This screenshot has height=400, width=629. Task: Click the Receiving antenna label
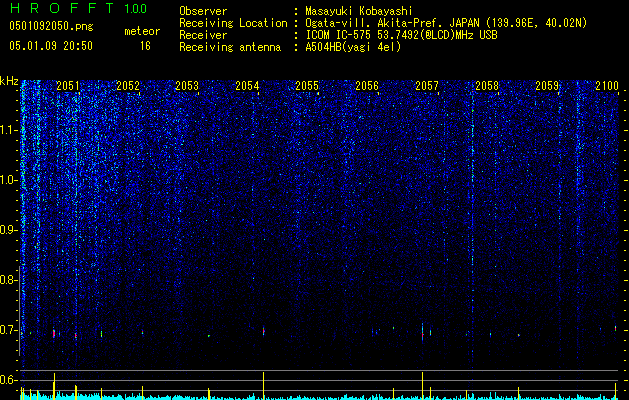(x=230, y=47)
